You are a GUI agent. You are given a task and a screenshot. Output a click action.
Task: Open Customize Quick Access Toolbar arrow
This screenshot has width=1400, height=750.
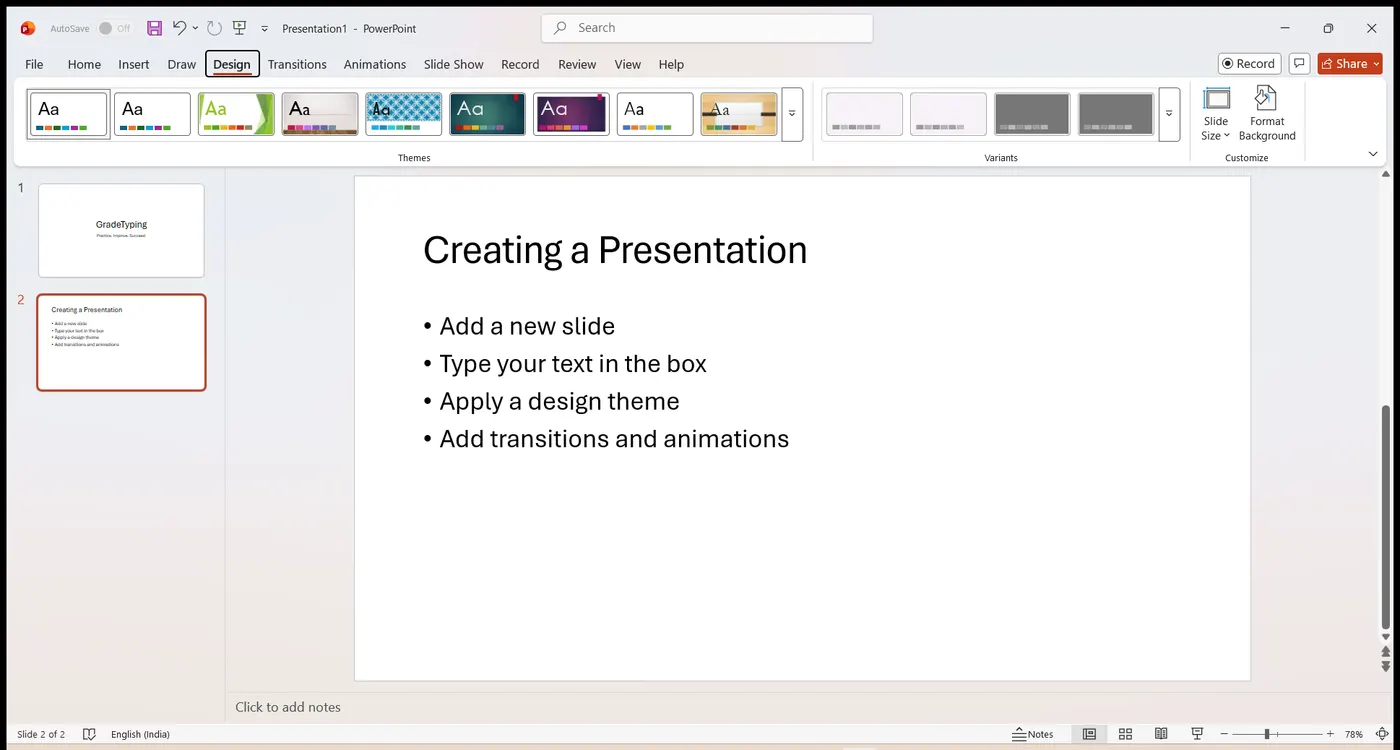(x=265, y=29)
